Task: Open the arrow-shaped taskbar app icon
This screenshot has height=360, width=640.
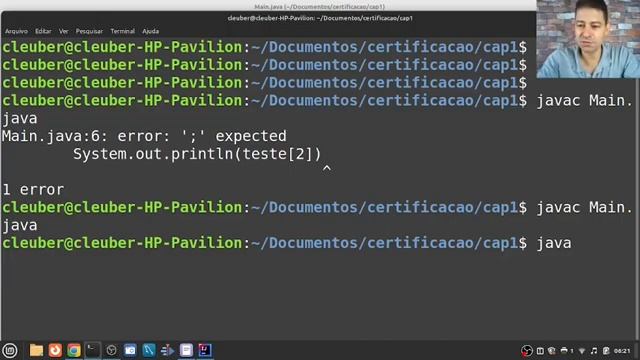Action: [x=167, y=350]
